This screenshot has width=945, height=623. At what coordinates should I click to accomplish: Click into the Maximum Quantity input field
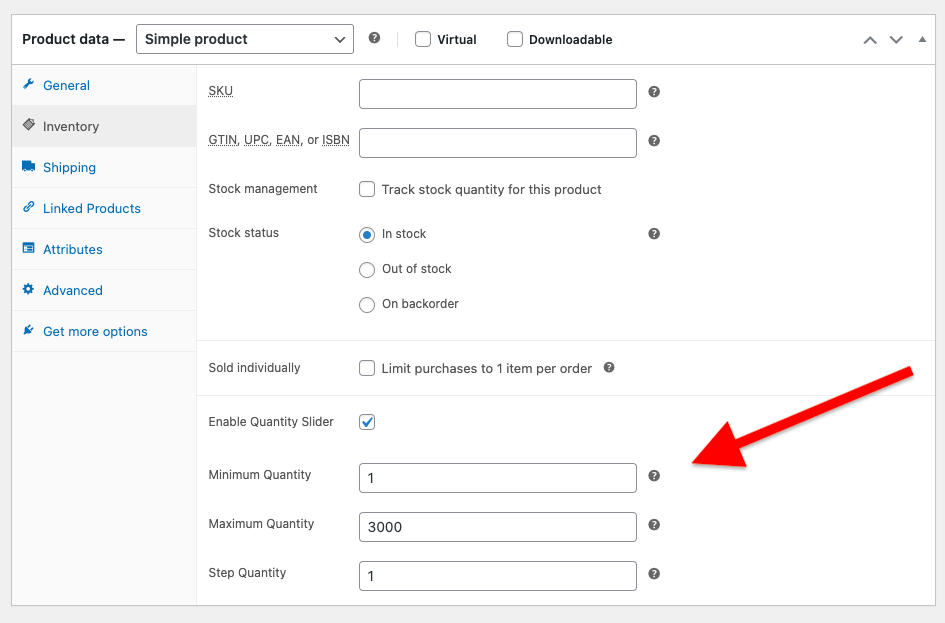(x=497, y=527)
